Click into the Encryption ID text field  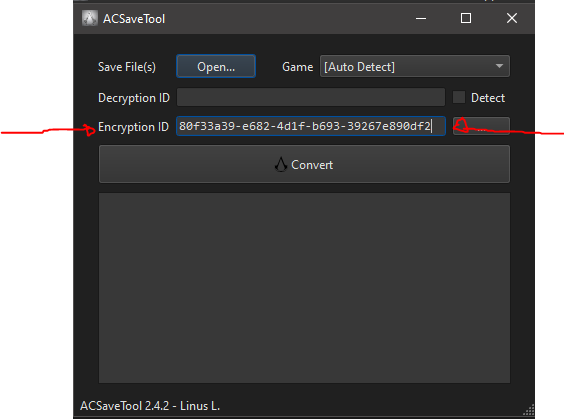(311, 126)
